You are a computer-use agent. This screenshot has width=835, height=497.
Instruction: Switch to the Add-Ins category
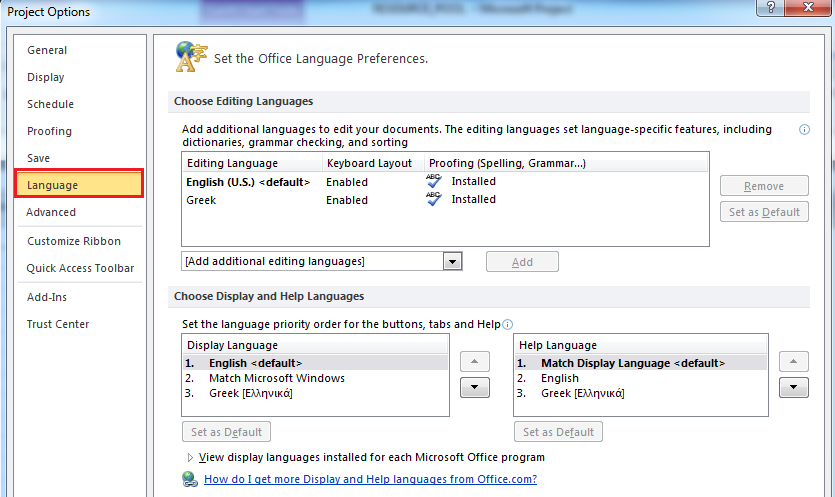click(x=47, y=297)
